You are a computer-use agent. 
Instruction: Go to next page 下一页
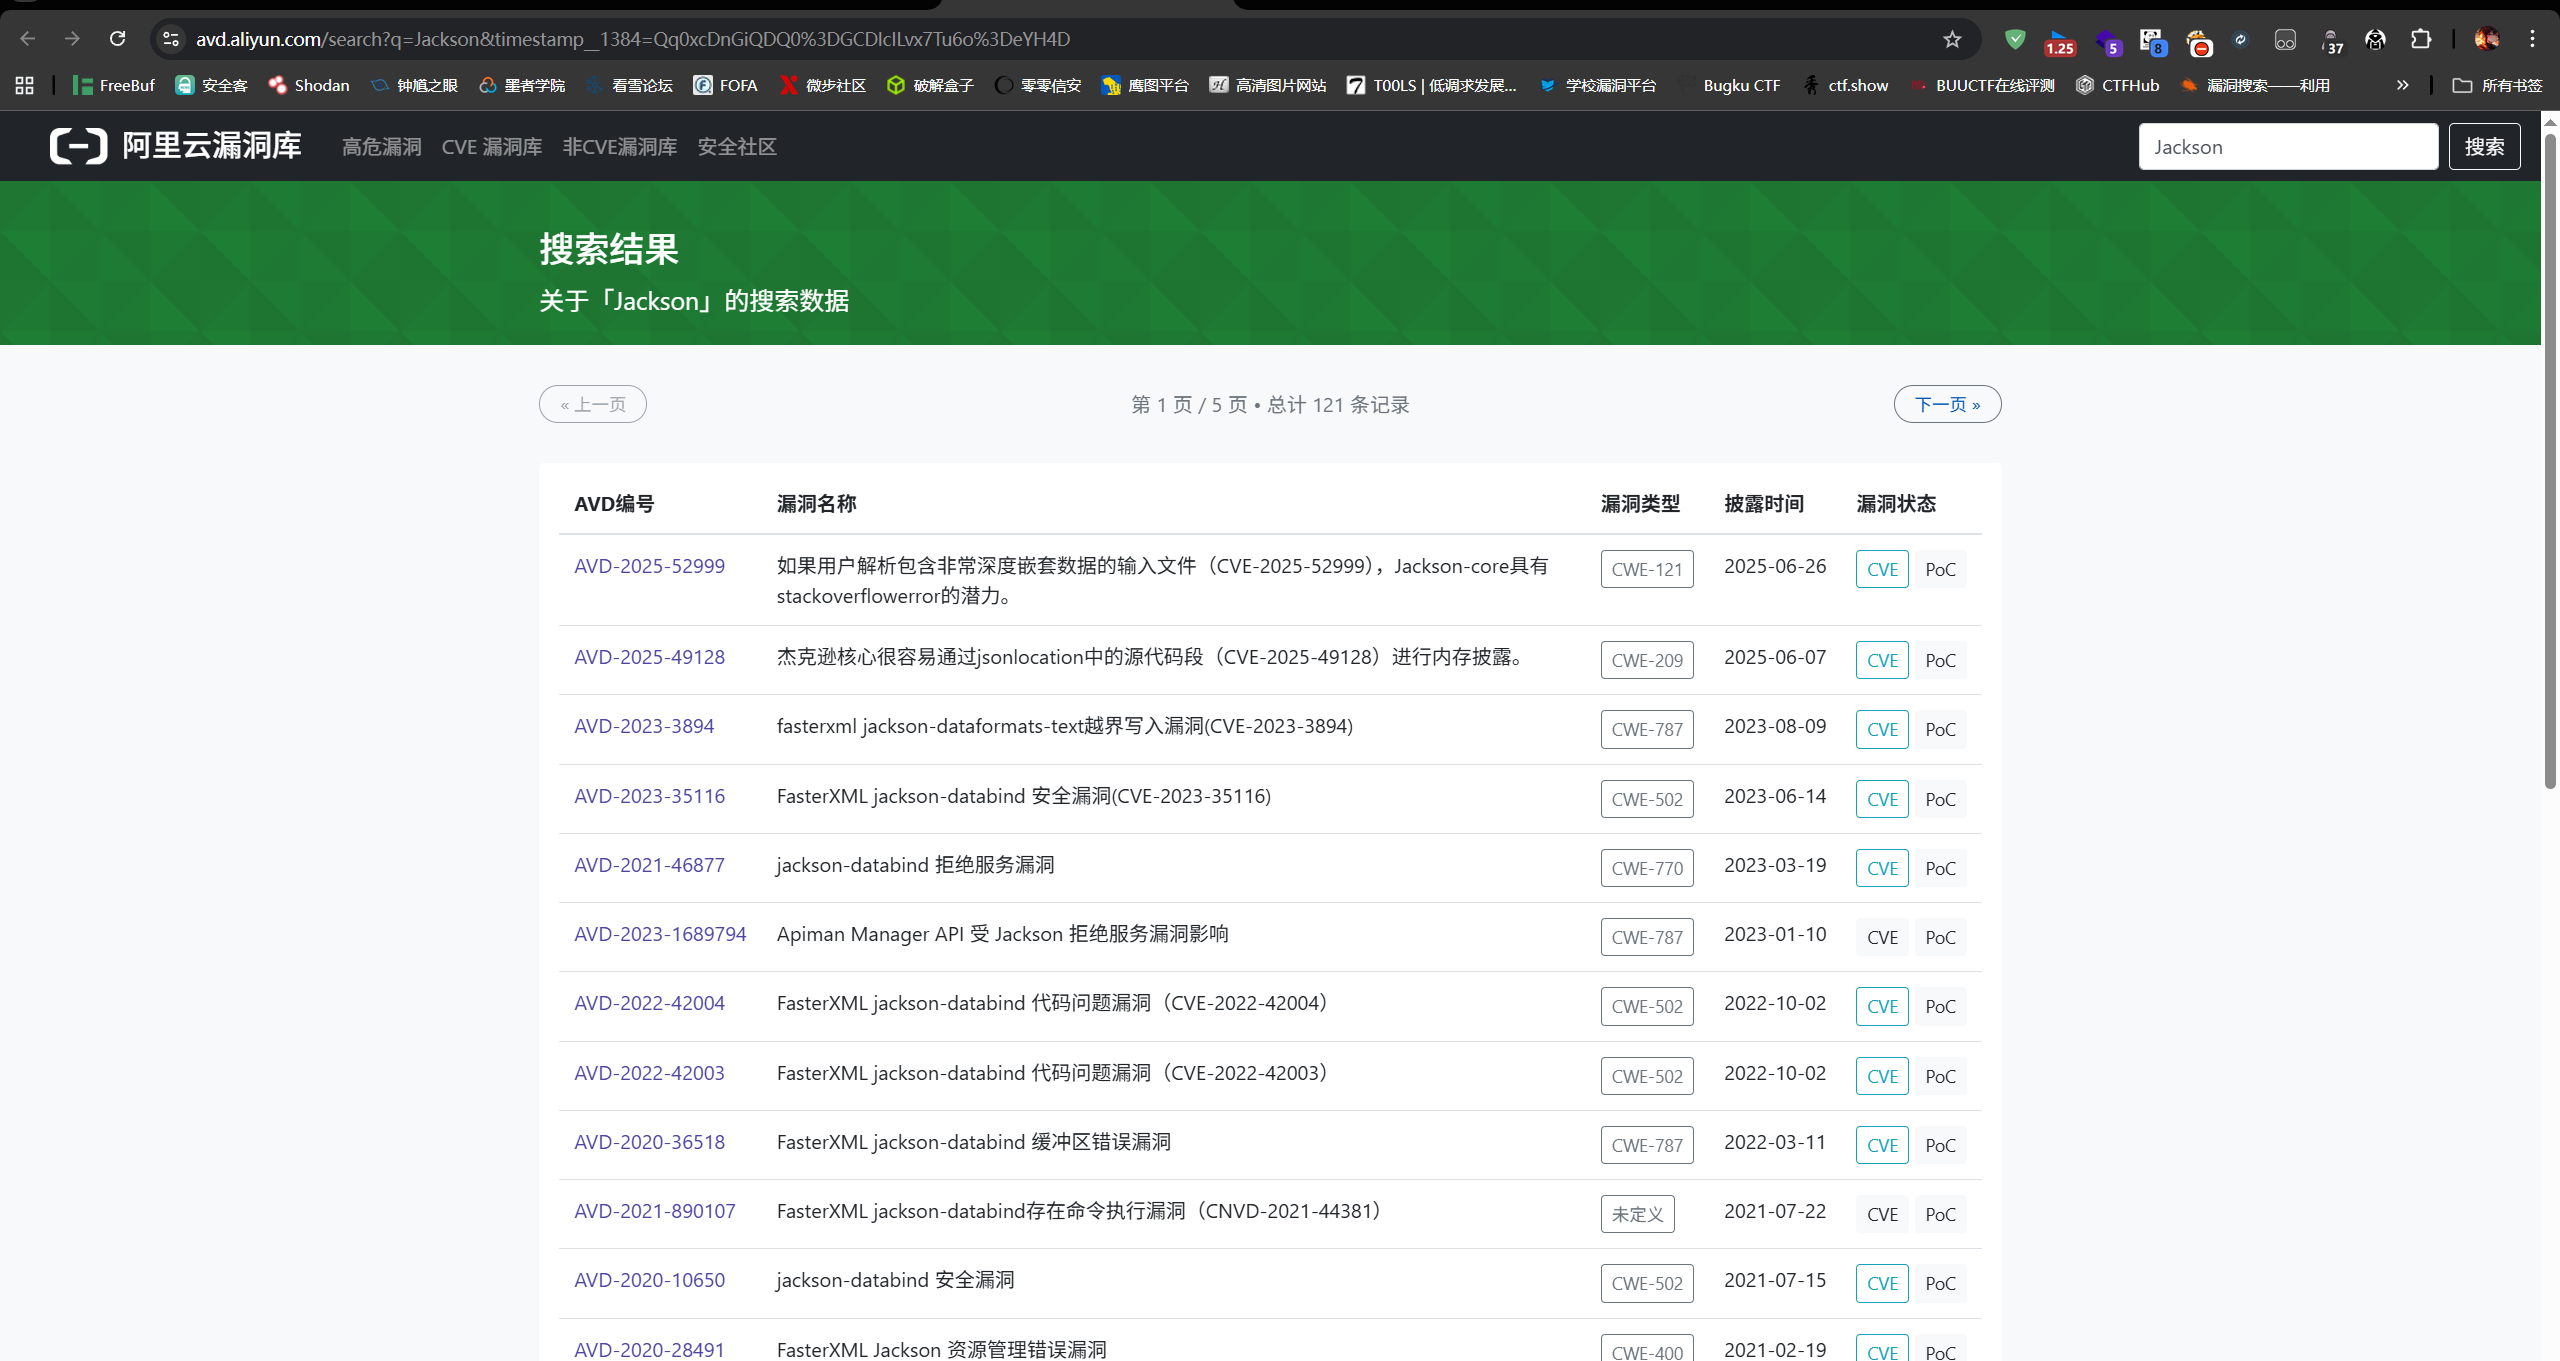pos(1946,404)
